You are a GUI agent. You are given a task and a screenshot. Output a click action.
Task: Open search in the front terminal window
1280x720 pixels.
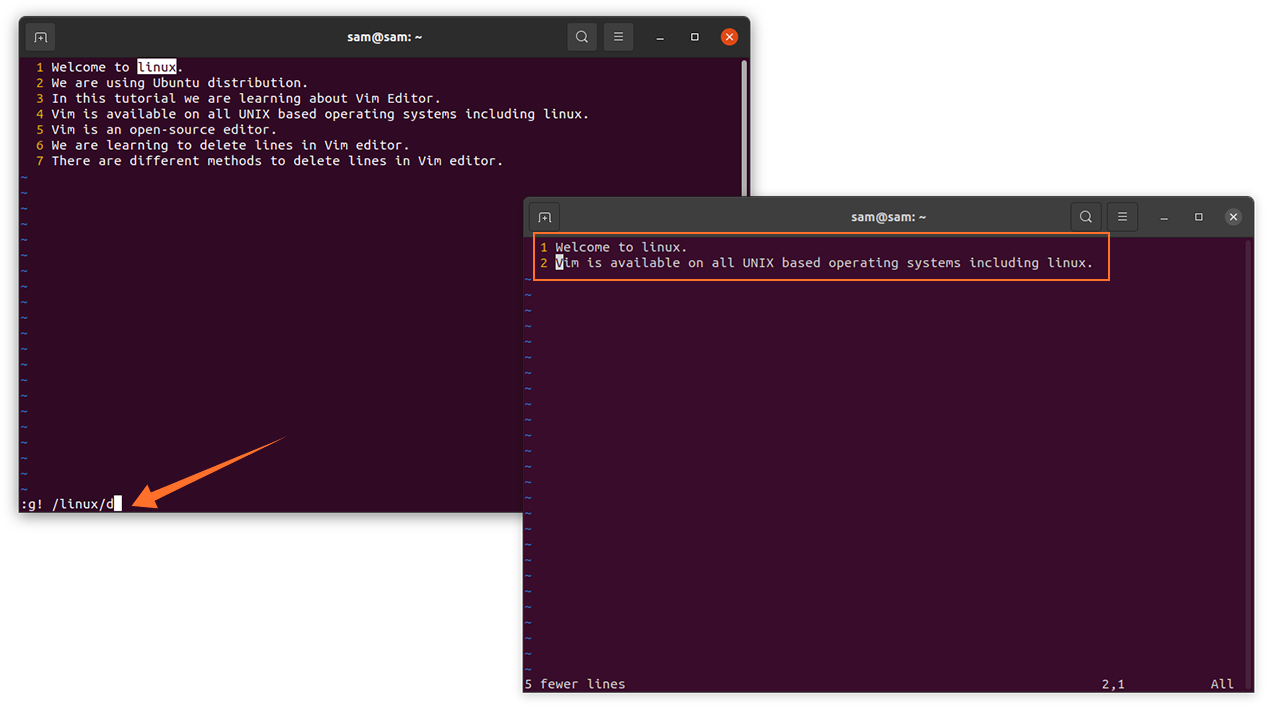[x=1085, y=217]
